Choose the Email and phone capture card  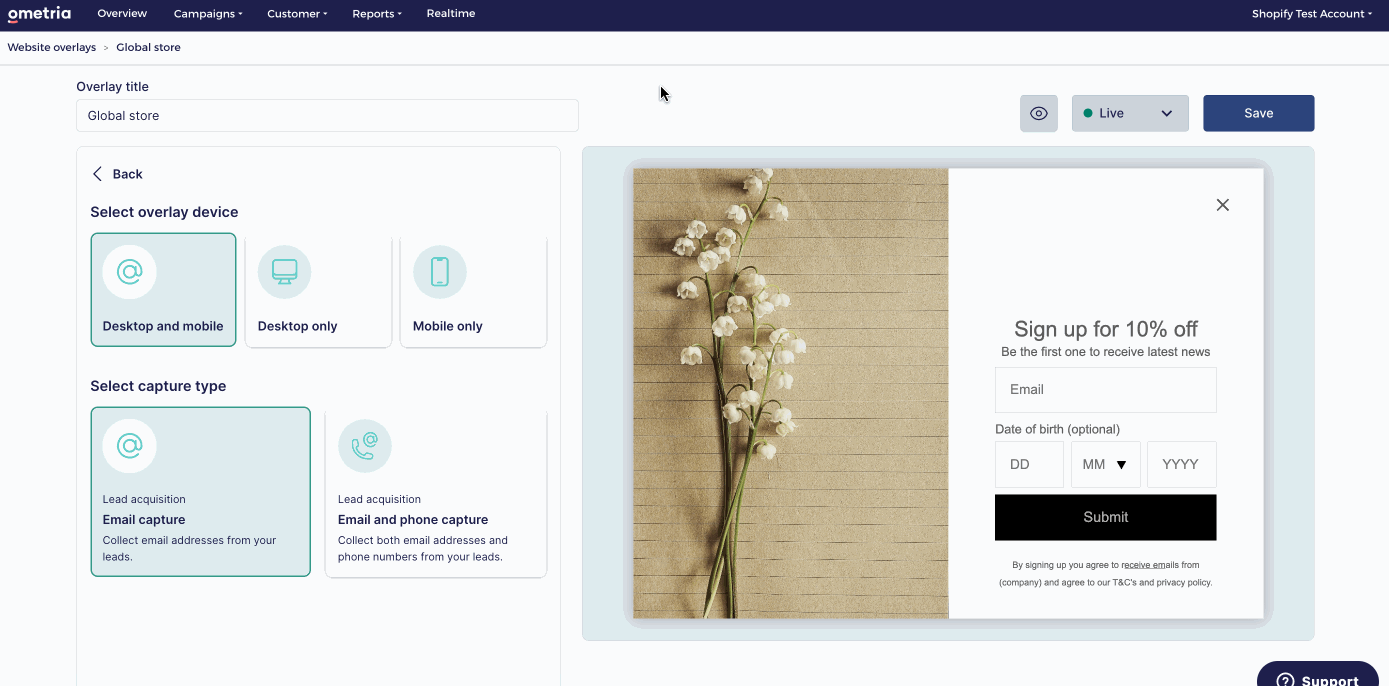click(x=436, y=492)
